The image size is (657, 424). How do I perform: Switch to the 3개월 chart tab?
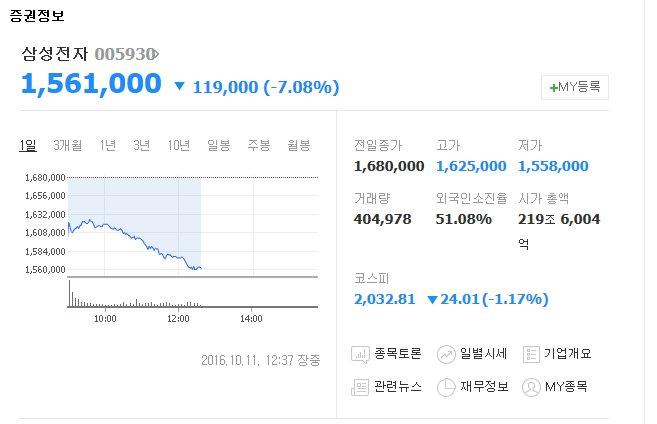[x=67, y=146]
